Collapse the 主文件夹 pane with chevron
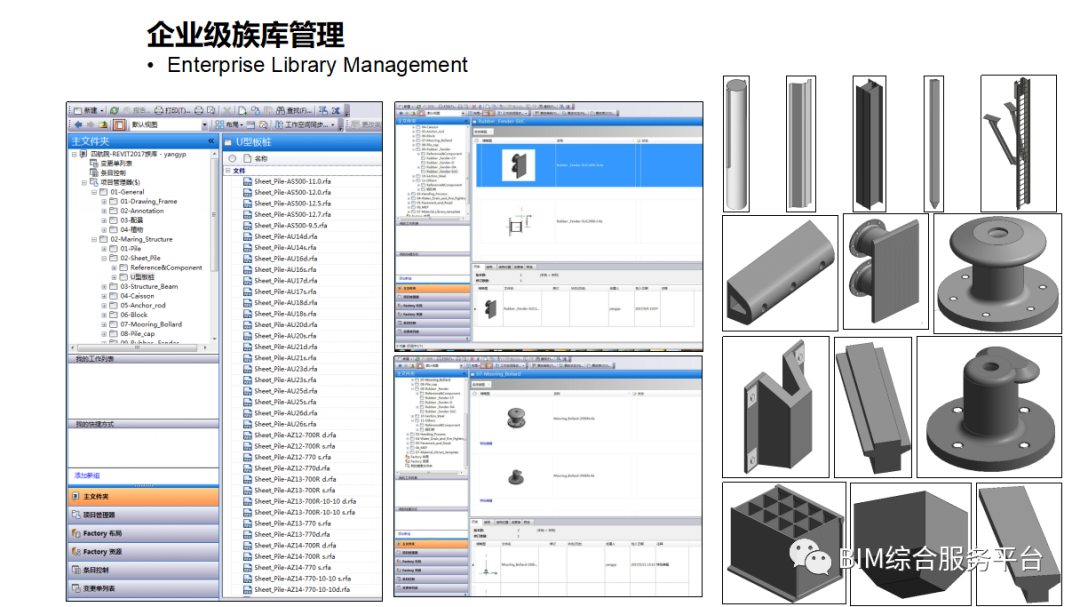 coord(211,141)
